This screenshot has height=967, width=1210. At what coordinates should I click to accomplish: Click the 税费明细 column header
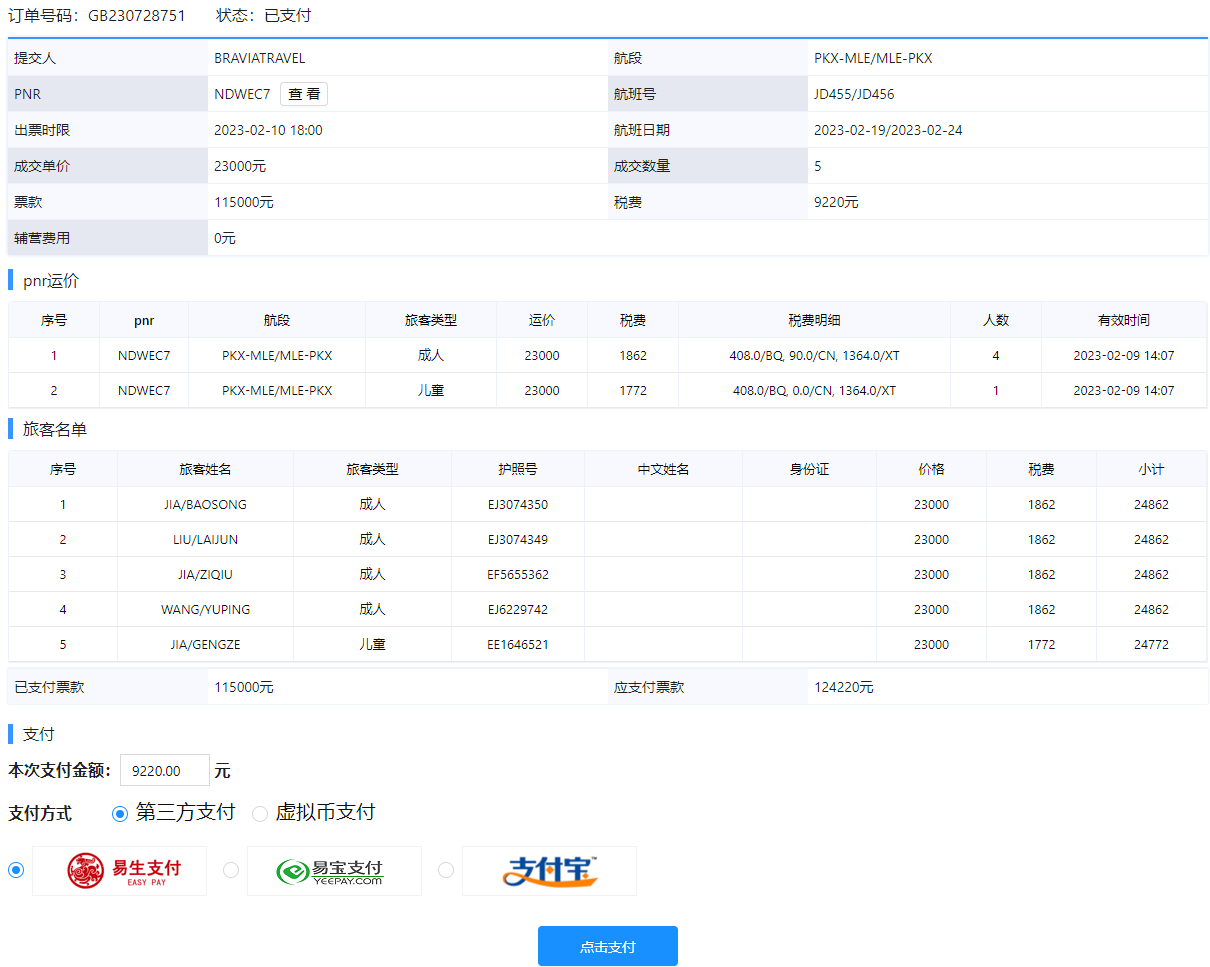click(x=814, y=321)
